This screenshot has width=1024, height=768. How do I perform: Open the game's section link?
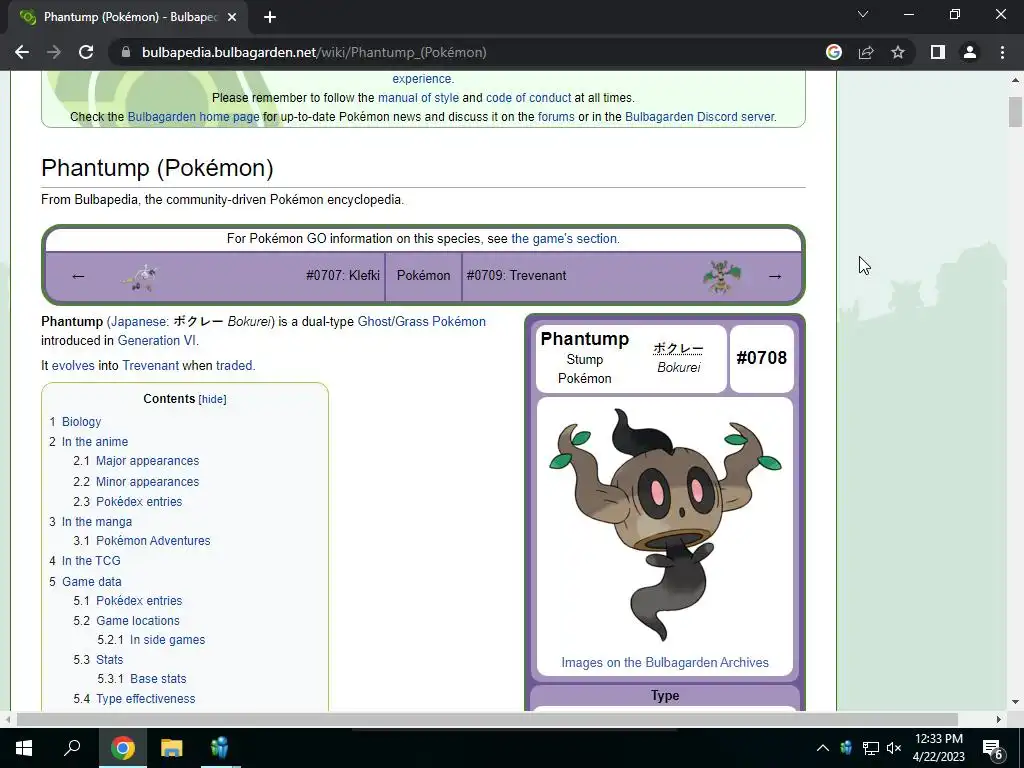(x=566, y=238)
